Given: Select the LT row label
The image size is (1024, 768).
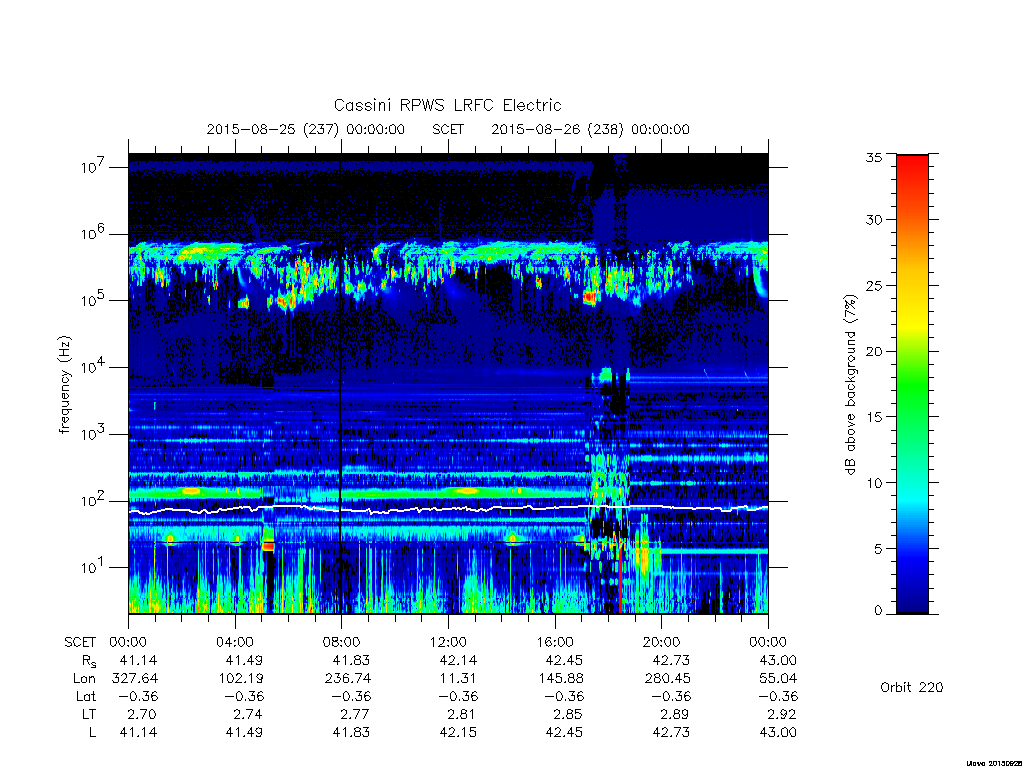Looking at the screenshot, I should tap(88, 714).
